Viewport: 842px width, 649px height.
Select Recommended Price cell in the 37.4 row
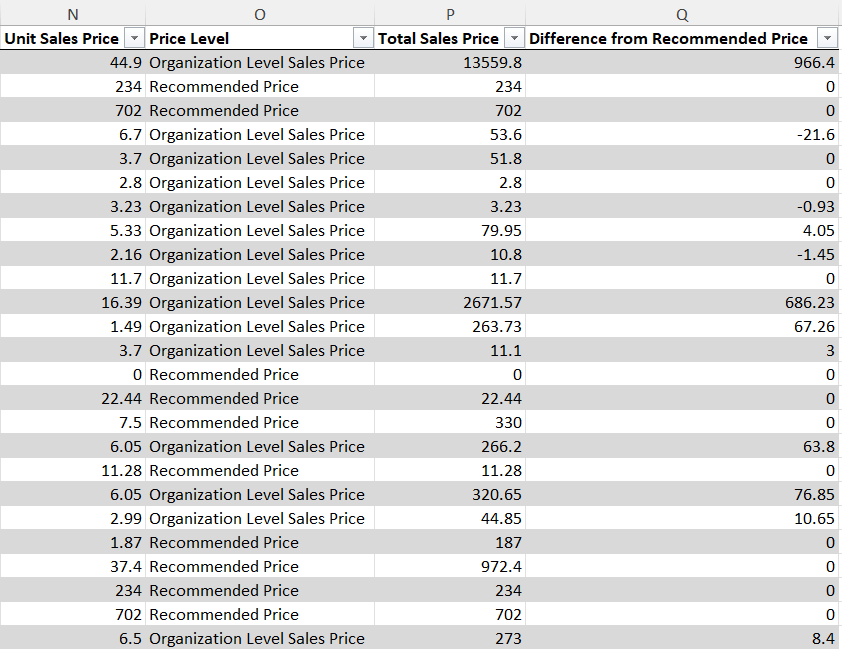click(260, 566)
